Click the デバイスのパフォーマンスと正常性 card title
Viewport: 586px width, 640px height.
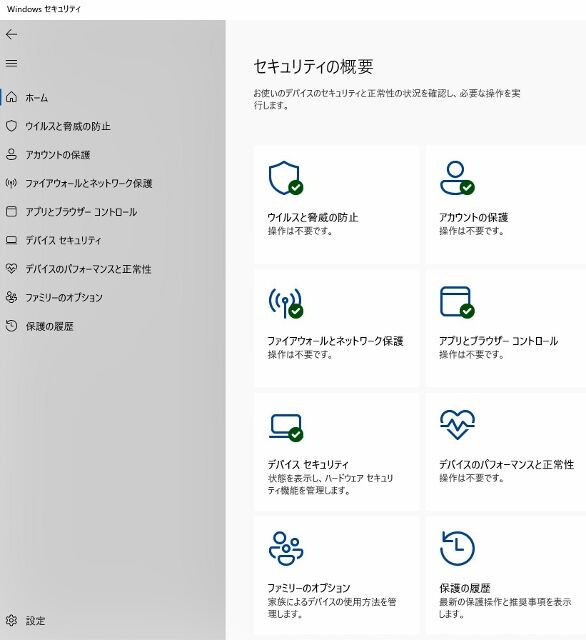point(506,464)
